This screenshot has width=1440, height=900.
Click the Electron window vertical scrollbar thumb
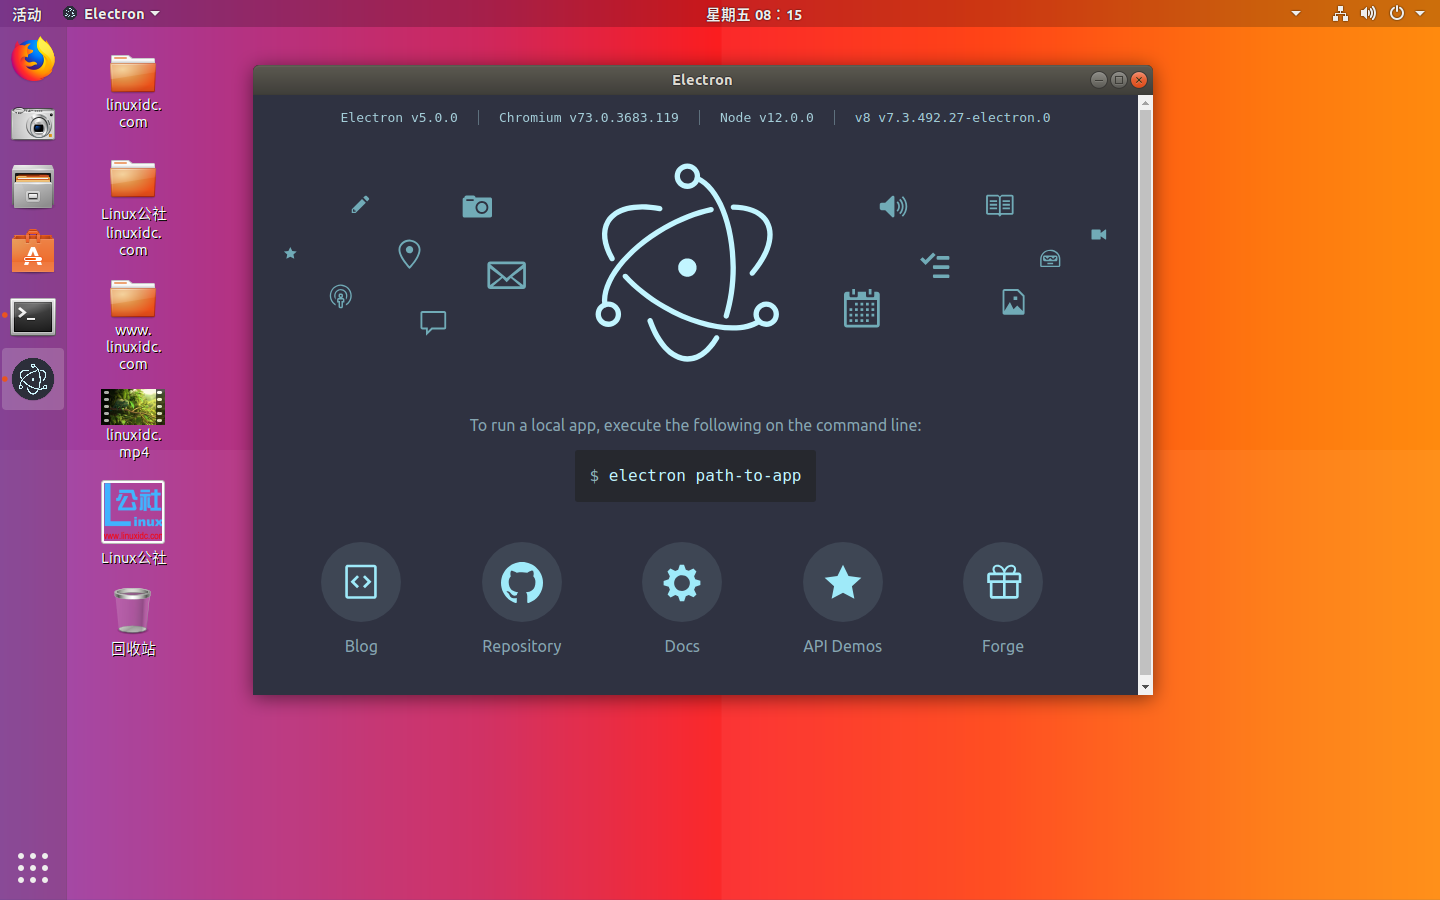[1146, 393]
